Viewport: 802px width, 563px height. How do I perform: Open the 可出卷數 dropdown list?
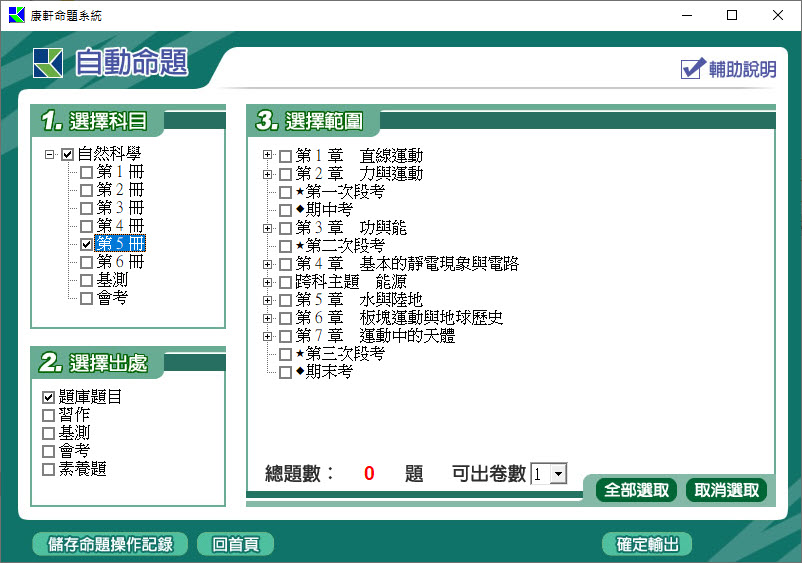pos(558,474)
